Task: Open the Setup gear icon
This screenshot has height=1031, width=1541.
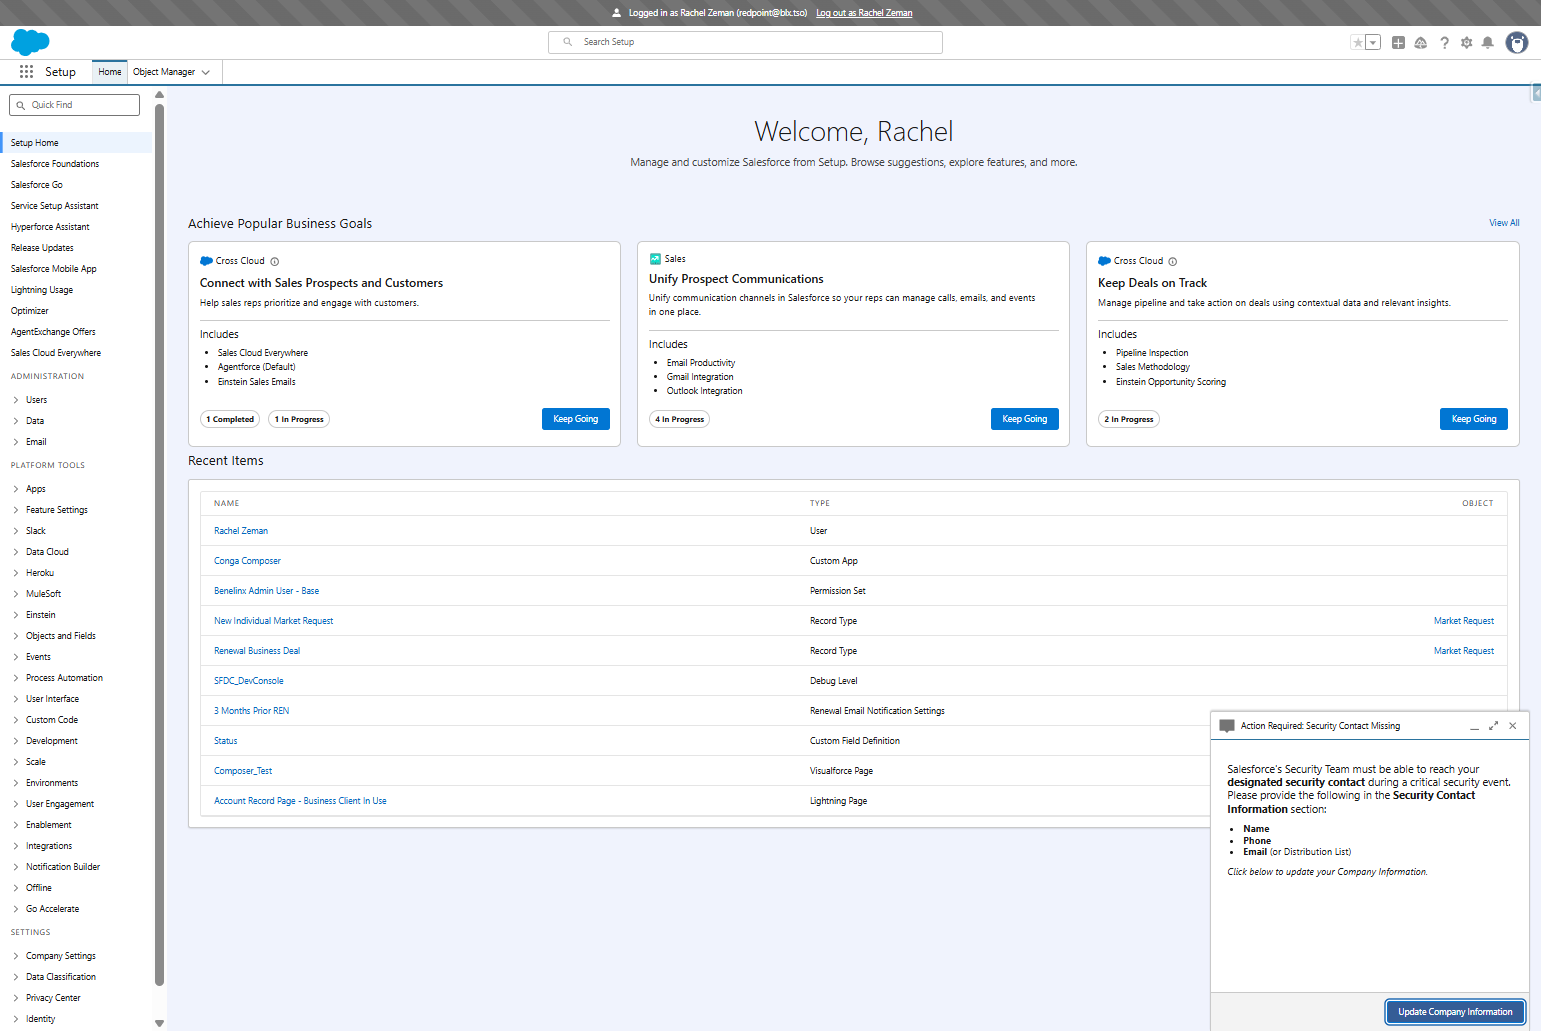Action: [x=1467, y=42]
